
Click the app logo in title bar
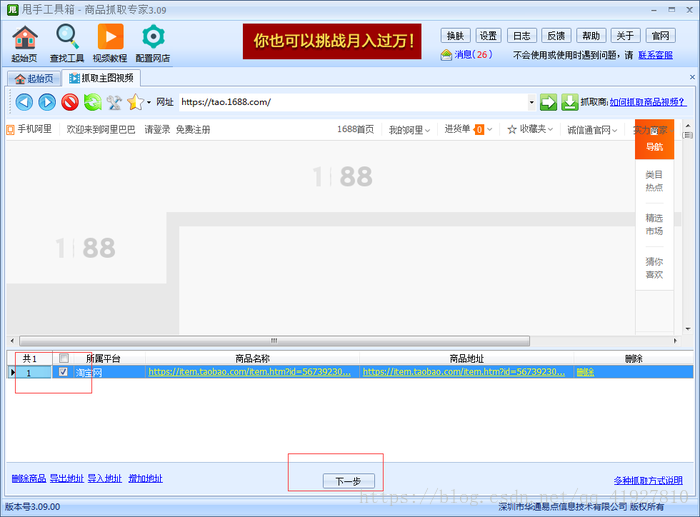point(12,9)
